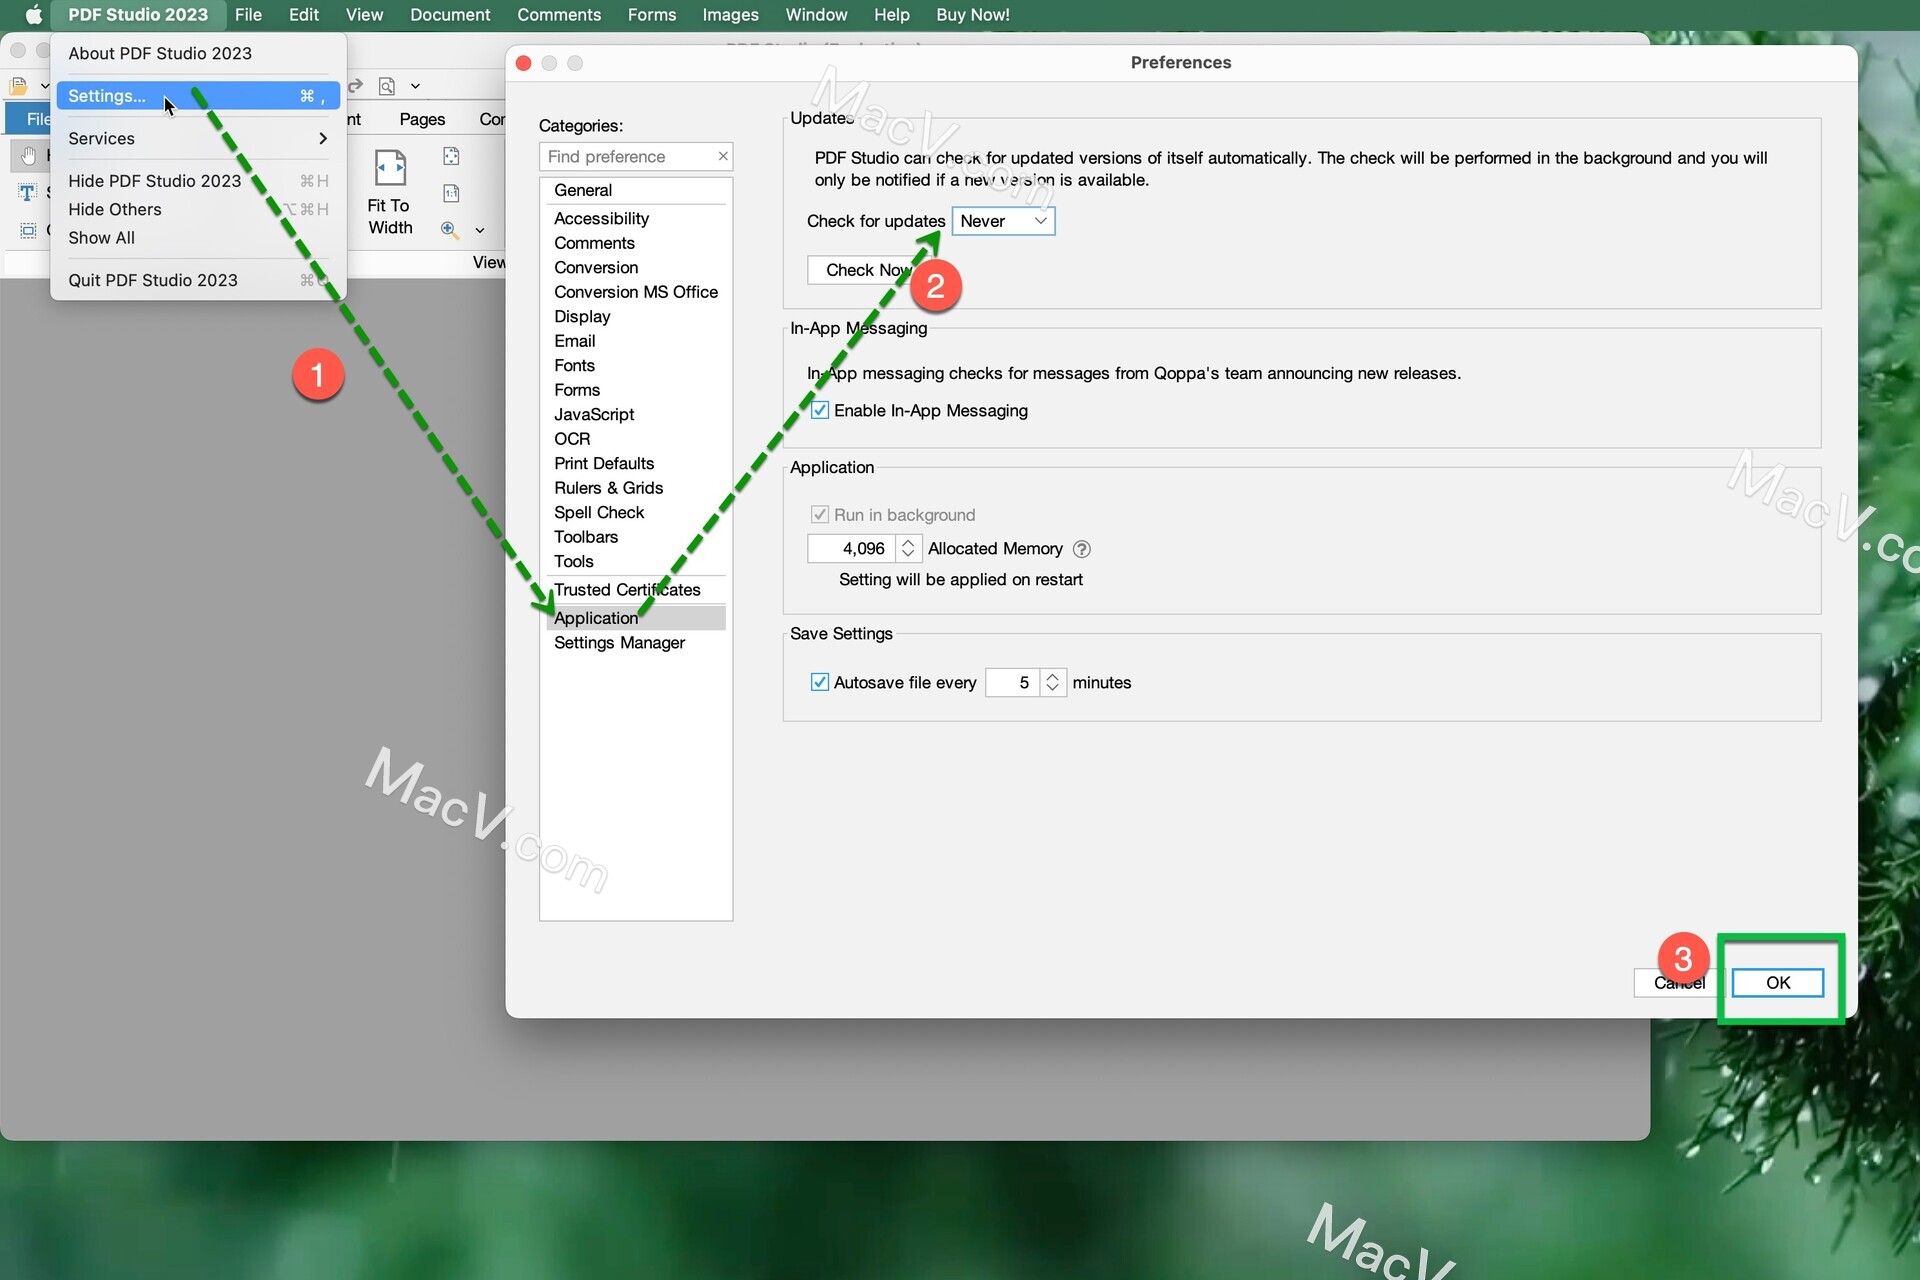Open the Forms menu in menu bar

click(x=652, y=15)
